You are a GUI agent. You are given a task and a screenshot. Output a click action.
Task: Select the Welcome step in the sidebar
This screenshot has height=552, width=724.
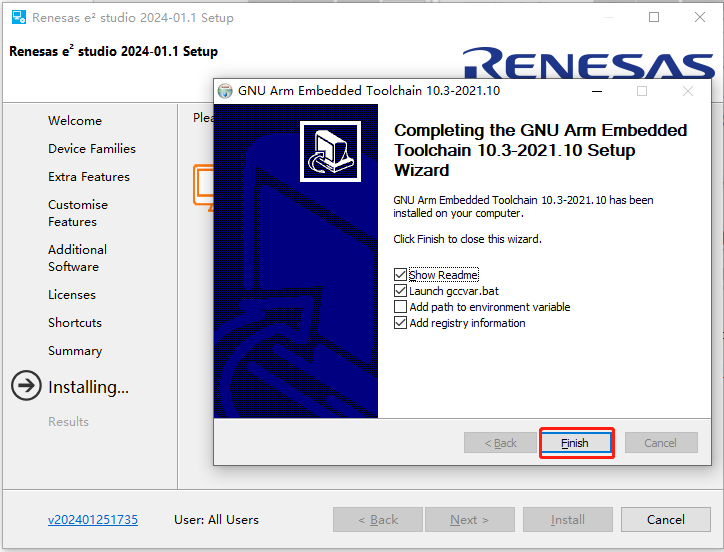coord(75,121)
